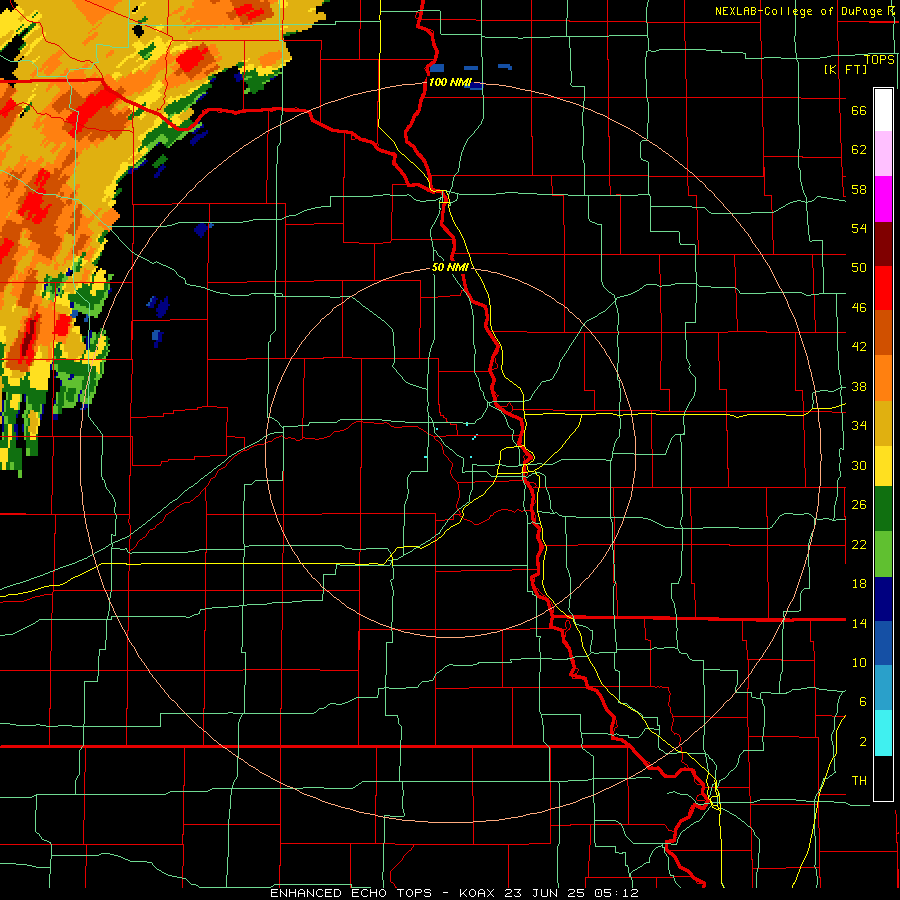The width and height of the screenshot is (900, 900).
Task: Click the gold legend swatch
Action: pos(883,423)
